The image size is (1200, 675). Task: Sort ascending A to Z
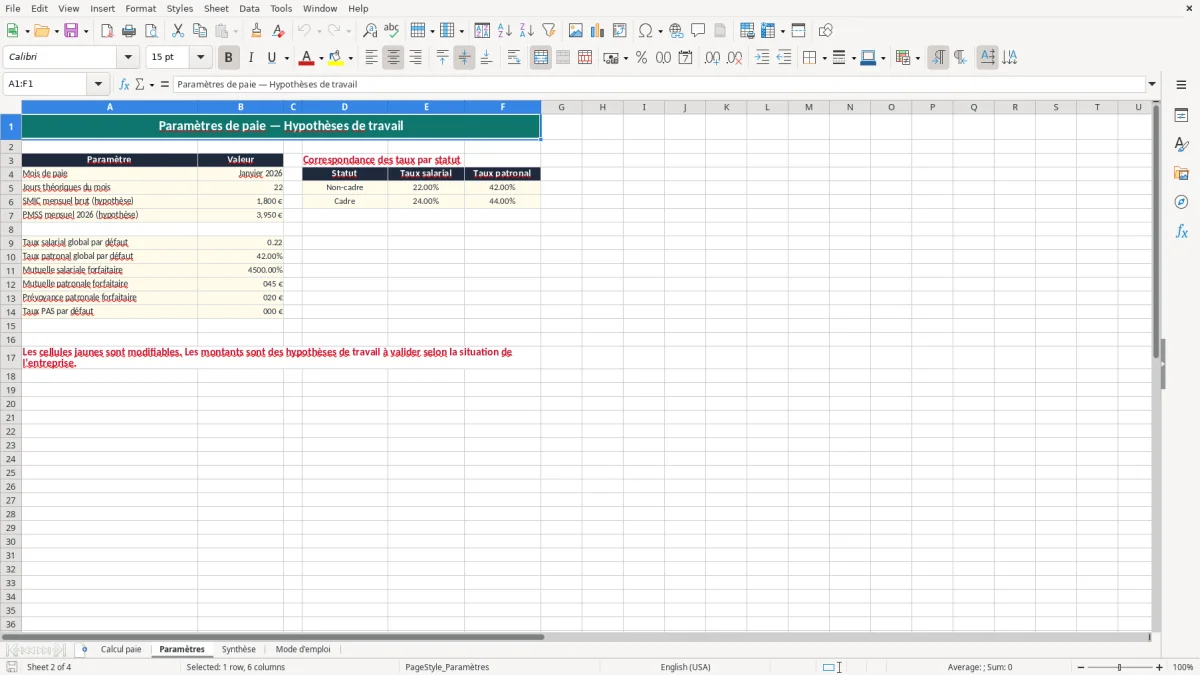(x=505, y=30)
